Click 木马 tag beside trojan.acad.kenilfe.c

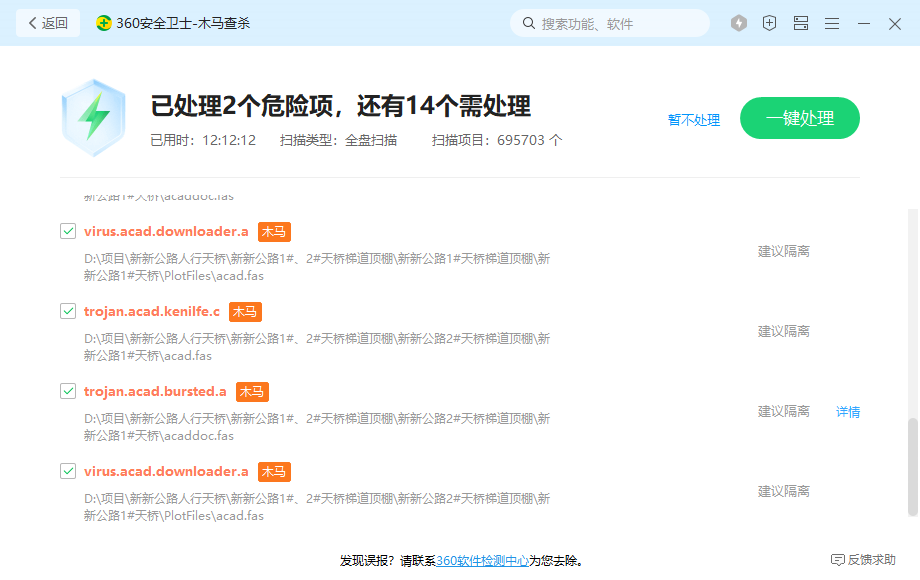click(245, 311)
